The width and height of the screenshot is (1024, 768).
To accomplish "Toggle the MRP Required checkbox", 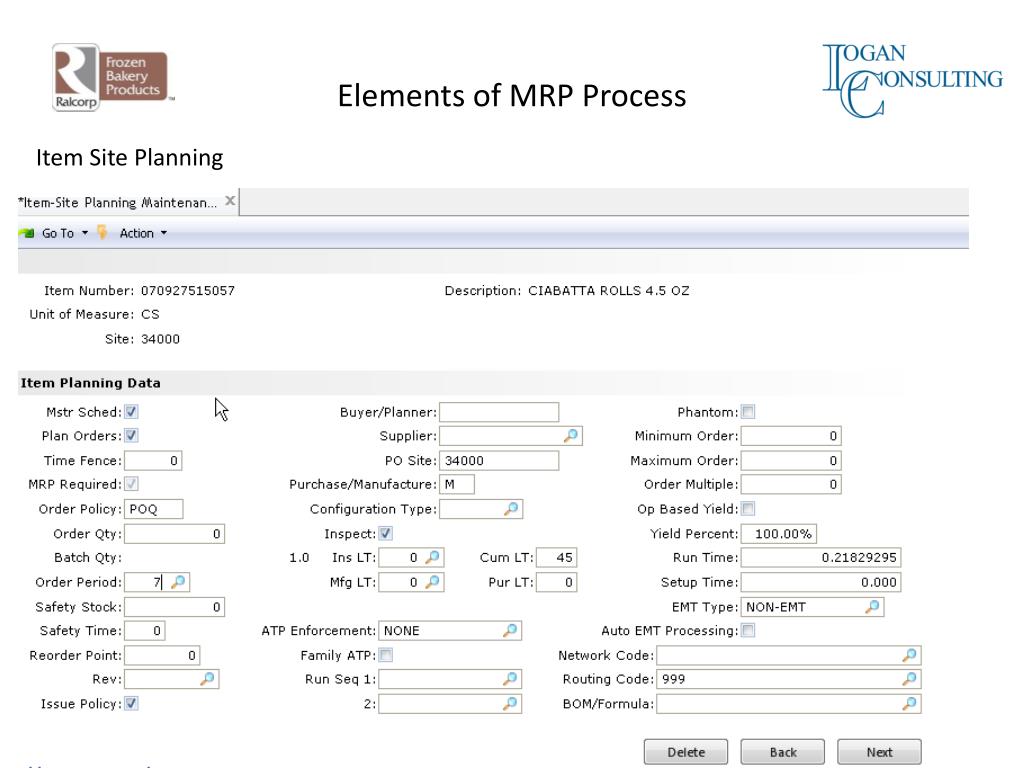I will point(131,484).
